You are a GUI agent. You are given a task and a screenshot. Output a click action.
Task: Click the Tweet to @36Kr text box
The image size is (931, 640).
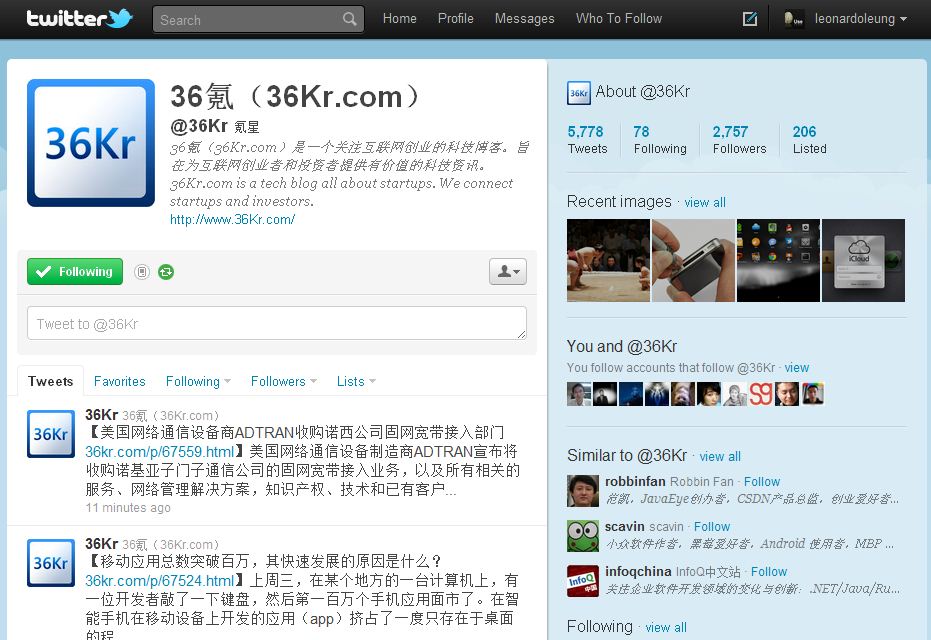pyautogui.click(x=277, y=324)
